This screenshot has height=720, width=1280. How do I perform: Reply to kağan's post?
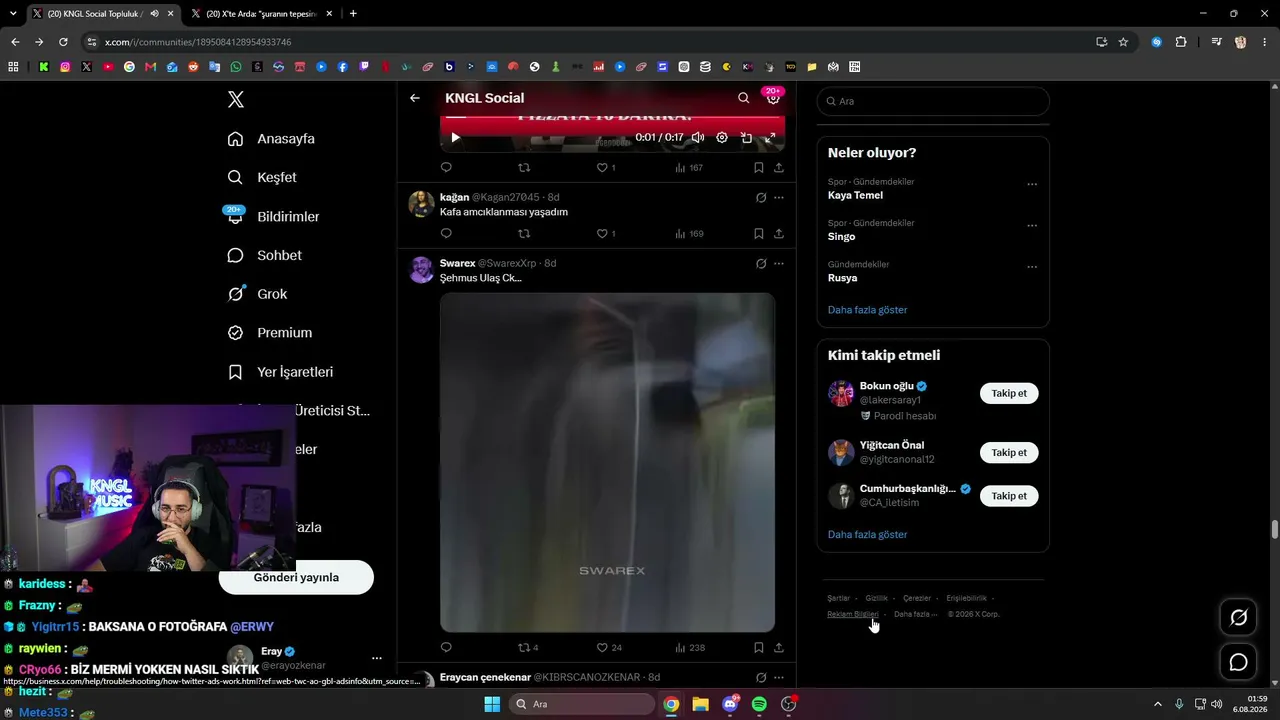(x=446, y=233)
